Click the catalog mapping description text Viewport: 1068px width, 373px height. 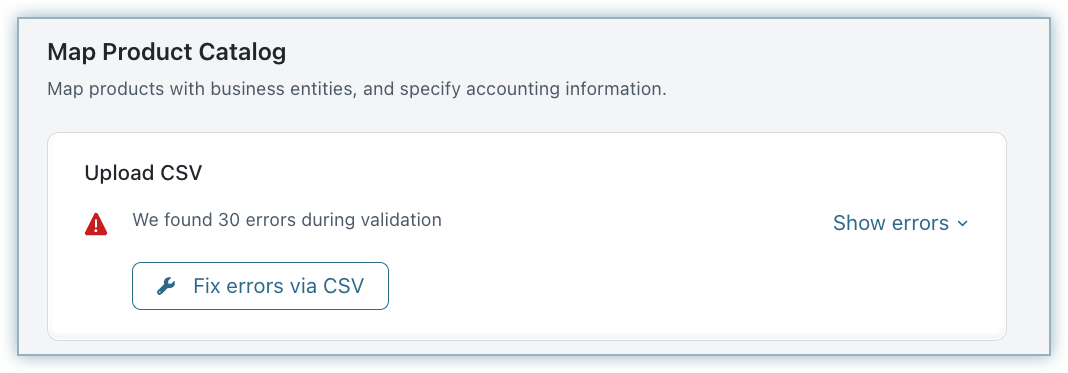tap(356, 89)
